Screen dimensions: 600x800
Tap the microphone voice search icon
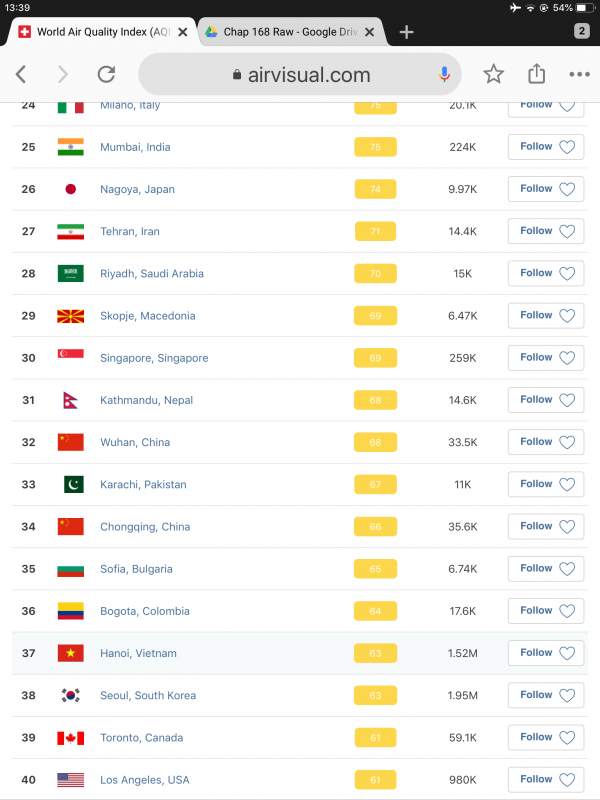[444, 74]
